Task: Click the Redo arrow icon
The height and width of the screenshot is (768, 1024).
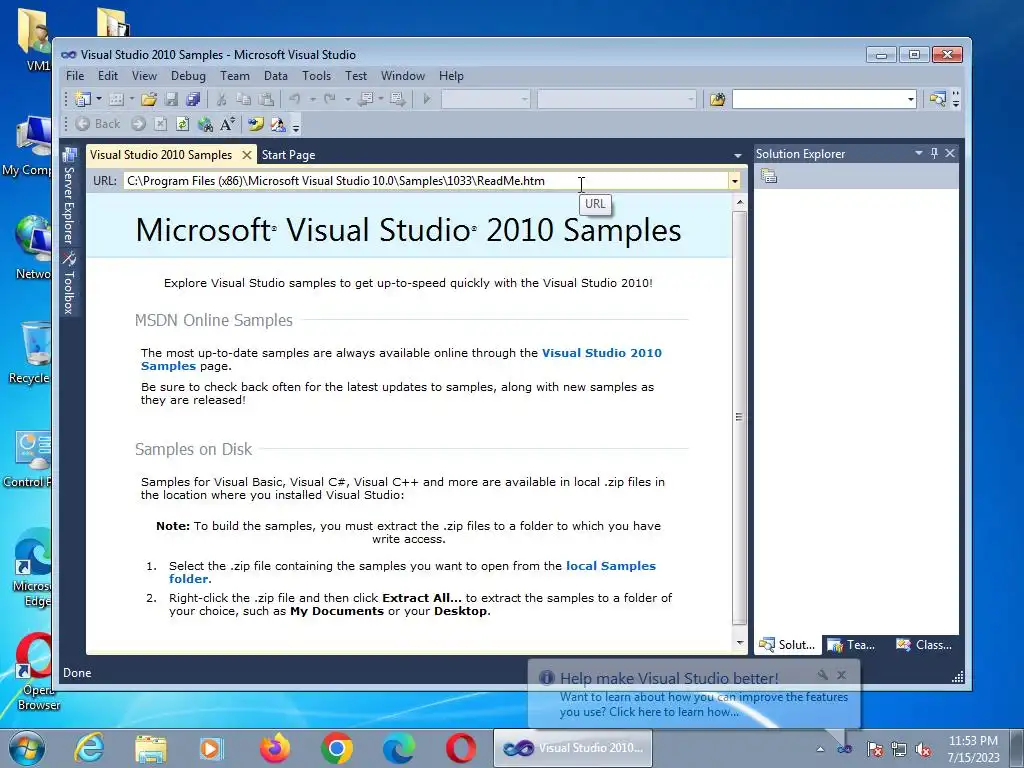Action: coord(330,99)
